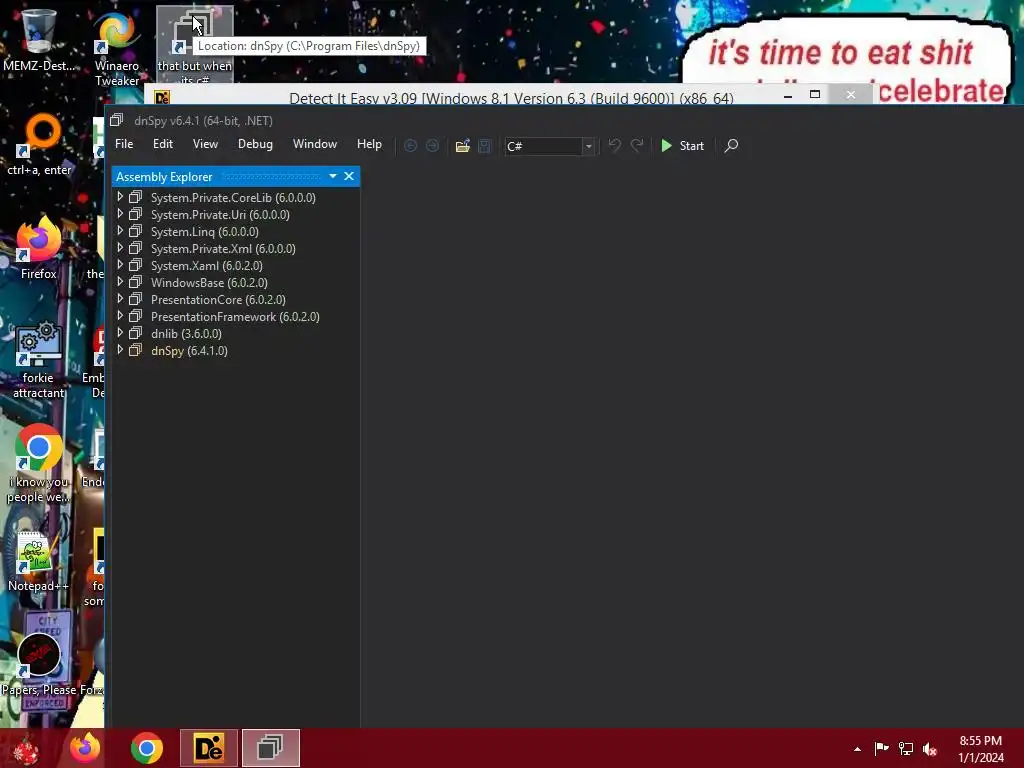1024x768 pixels.
Task: Expand dnlib node
Action: [120, 332]
